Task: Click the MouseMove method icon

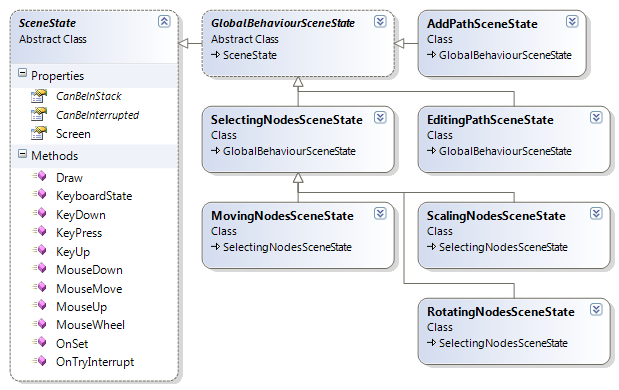Action: (39, 287)
